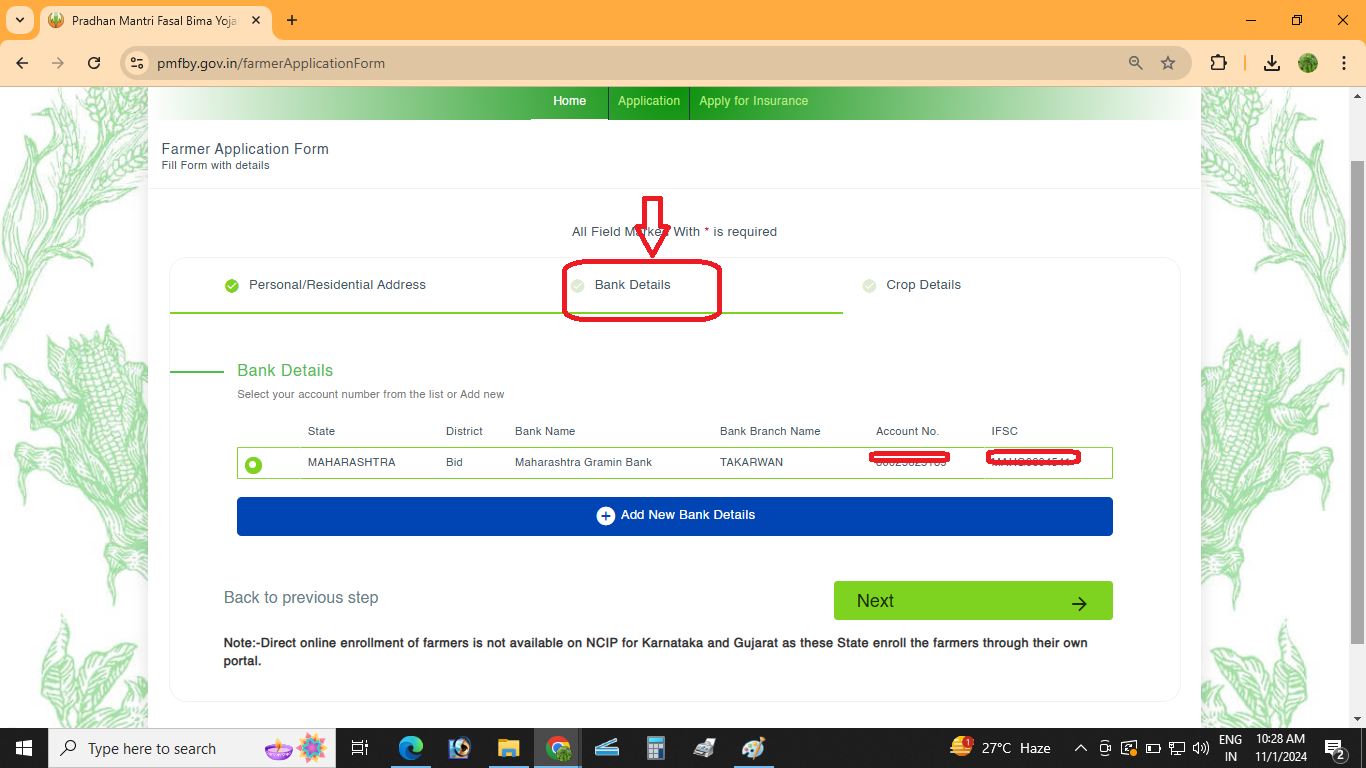This screenshot has height=768, width=1366.
Task: Click the Add New Bank Details button
Action: pos(674,516)
